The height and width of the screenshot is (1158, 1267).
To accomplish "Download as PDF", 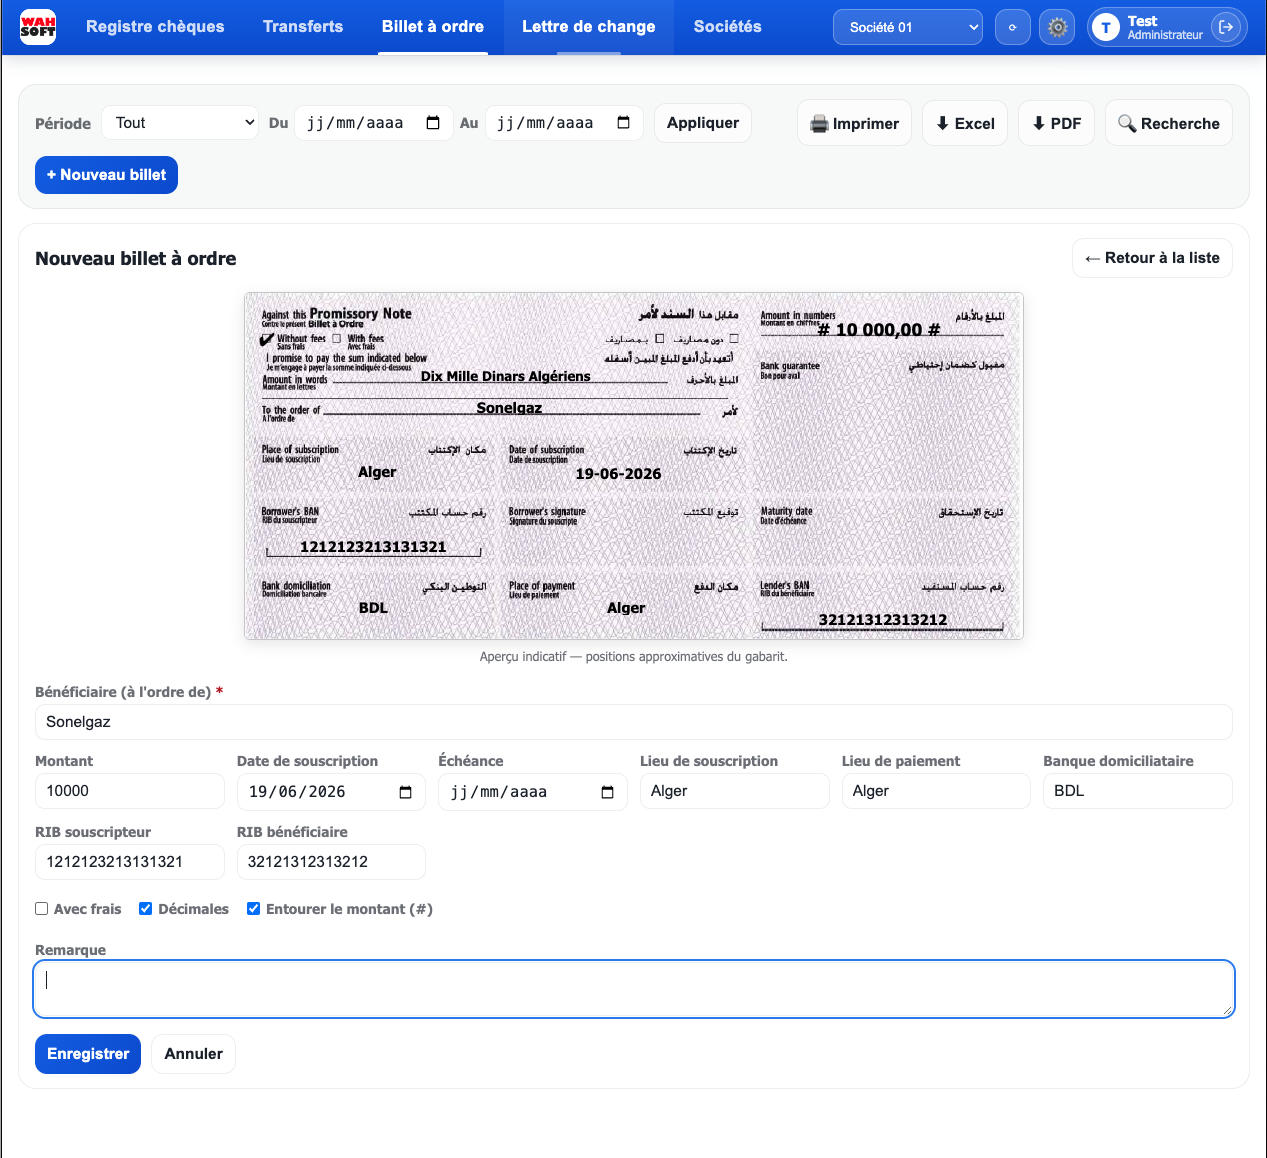I will [1056, 123].
